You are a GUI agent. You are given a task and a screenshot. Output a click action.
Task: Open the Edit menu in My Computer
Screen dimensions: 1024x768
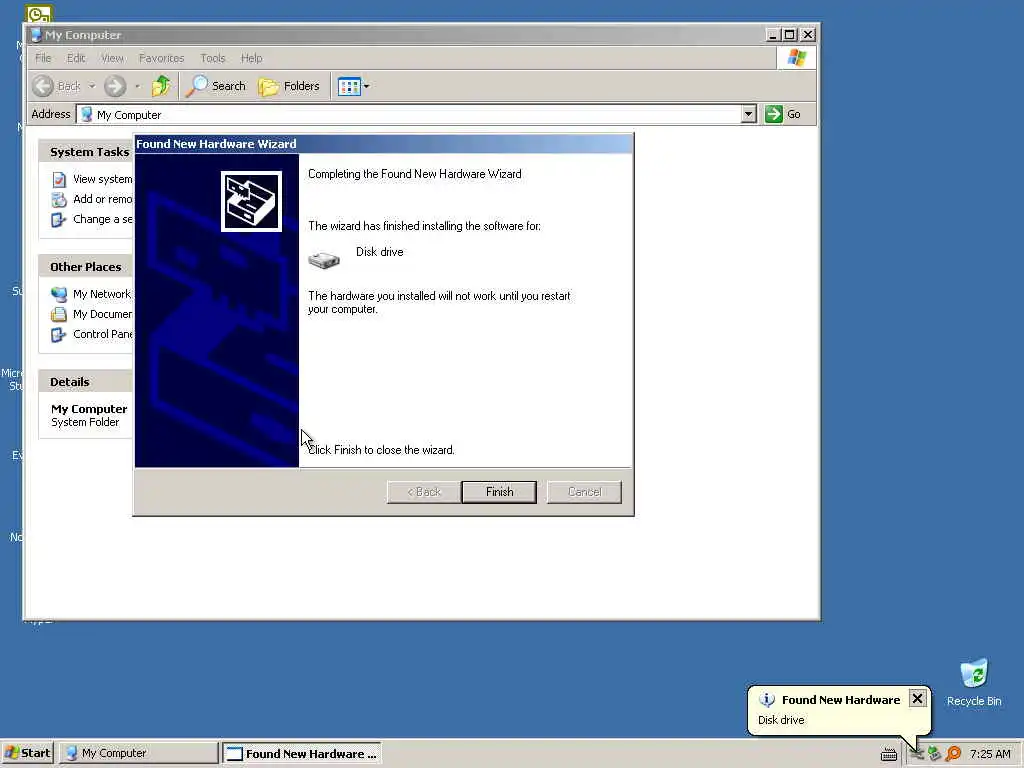pyautogui.click(x=76, y=58)
